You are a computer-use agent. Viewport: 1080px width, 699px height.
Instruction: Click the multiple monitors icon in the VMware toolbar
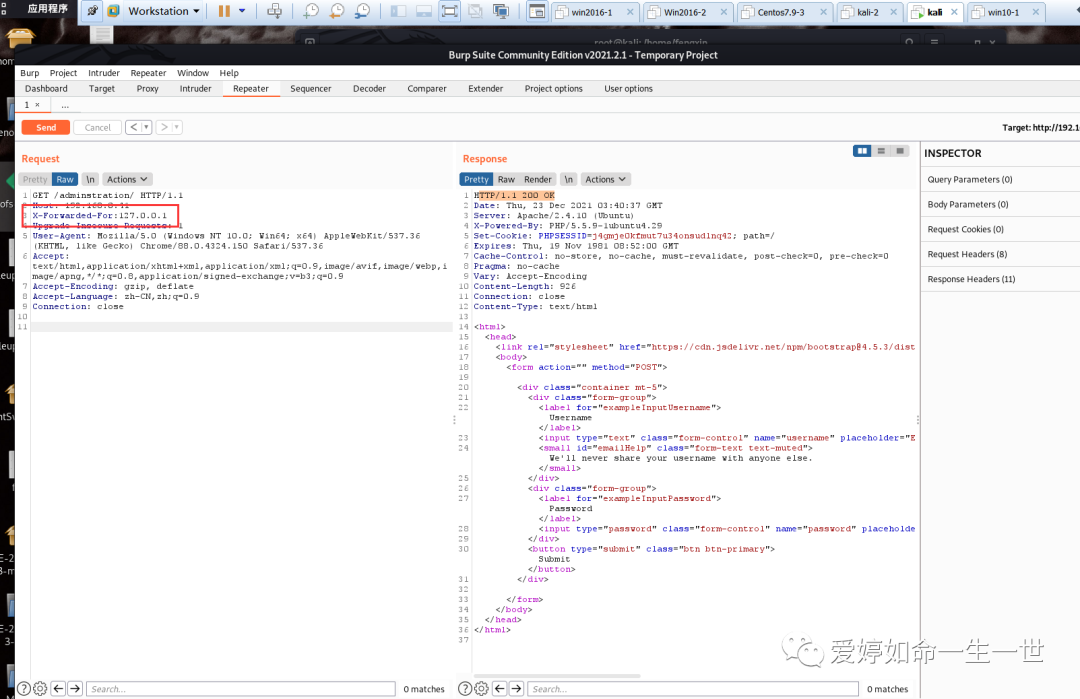tap(501, 11)
